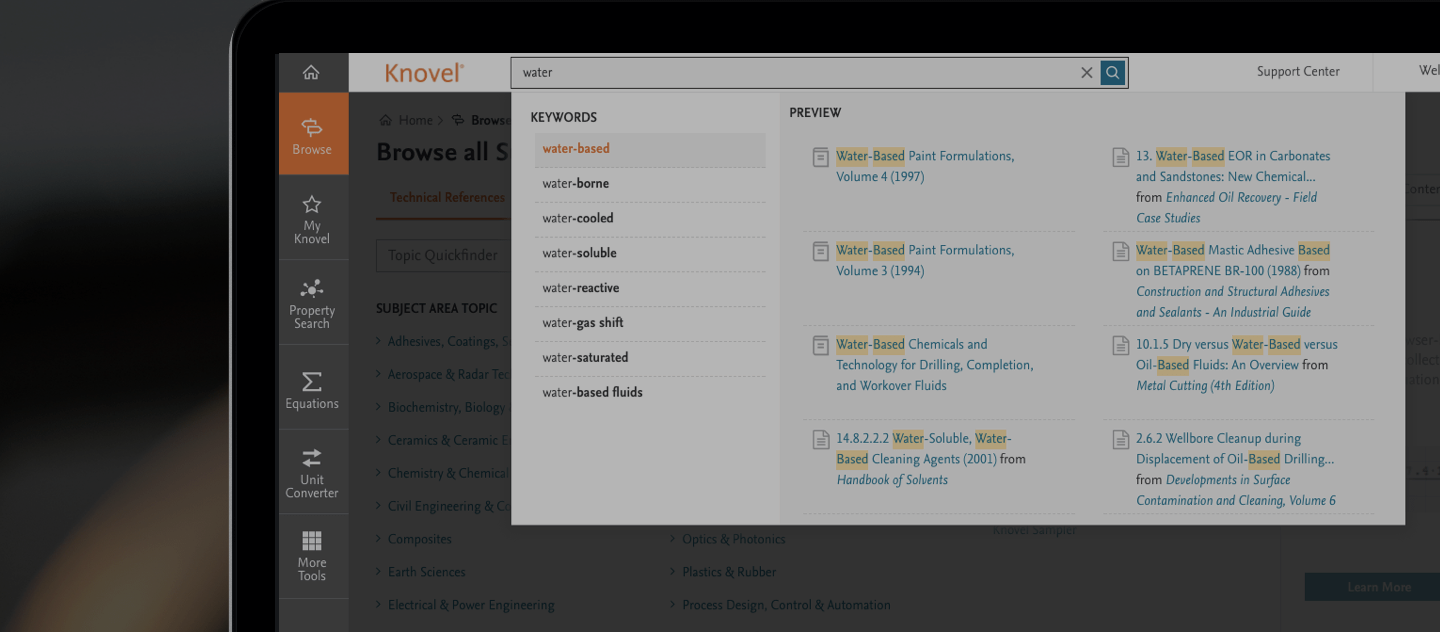The image size is (1440, 632).
Task: Click the Knovel logo
Action: coord(424,72)
